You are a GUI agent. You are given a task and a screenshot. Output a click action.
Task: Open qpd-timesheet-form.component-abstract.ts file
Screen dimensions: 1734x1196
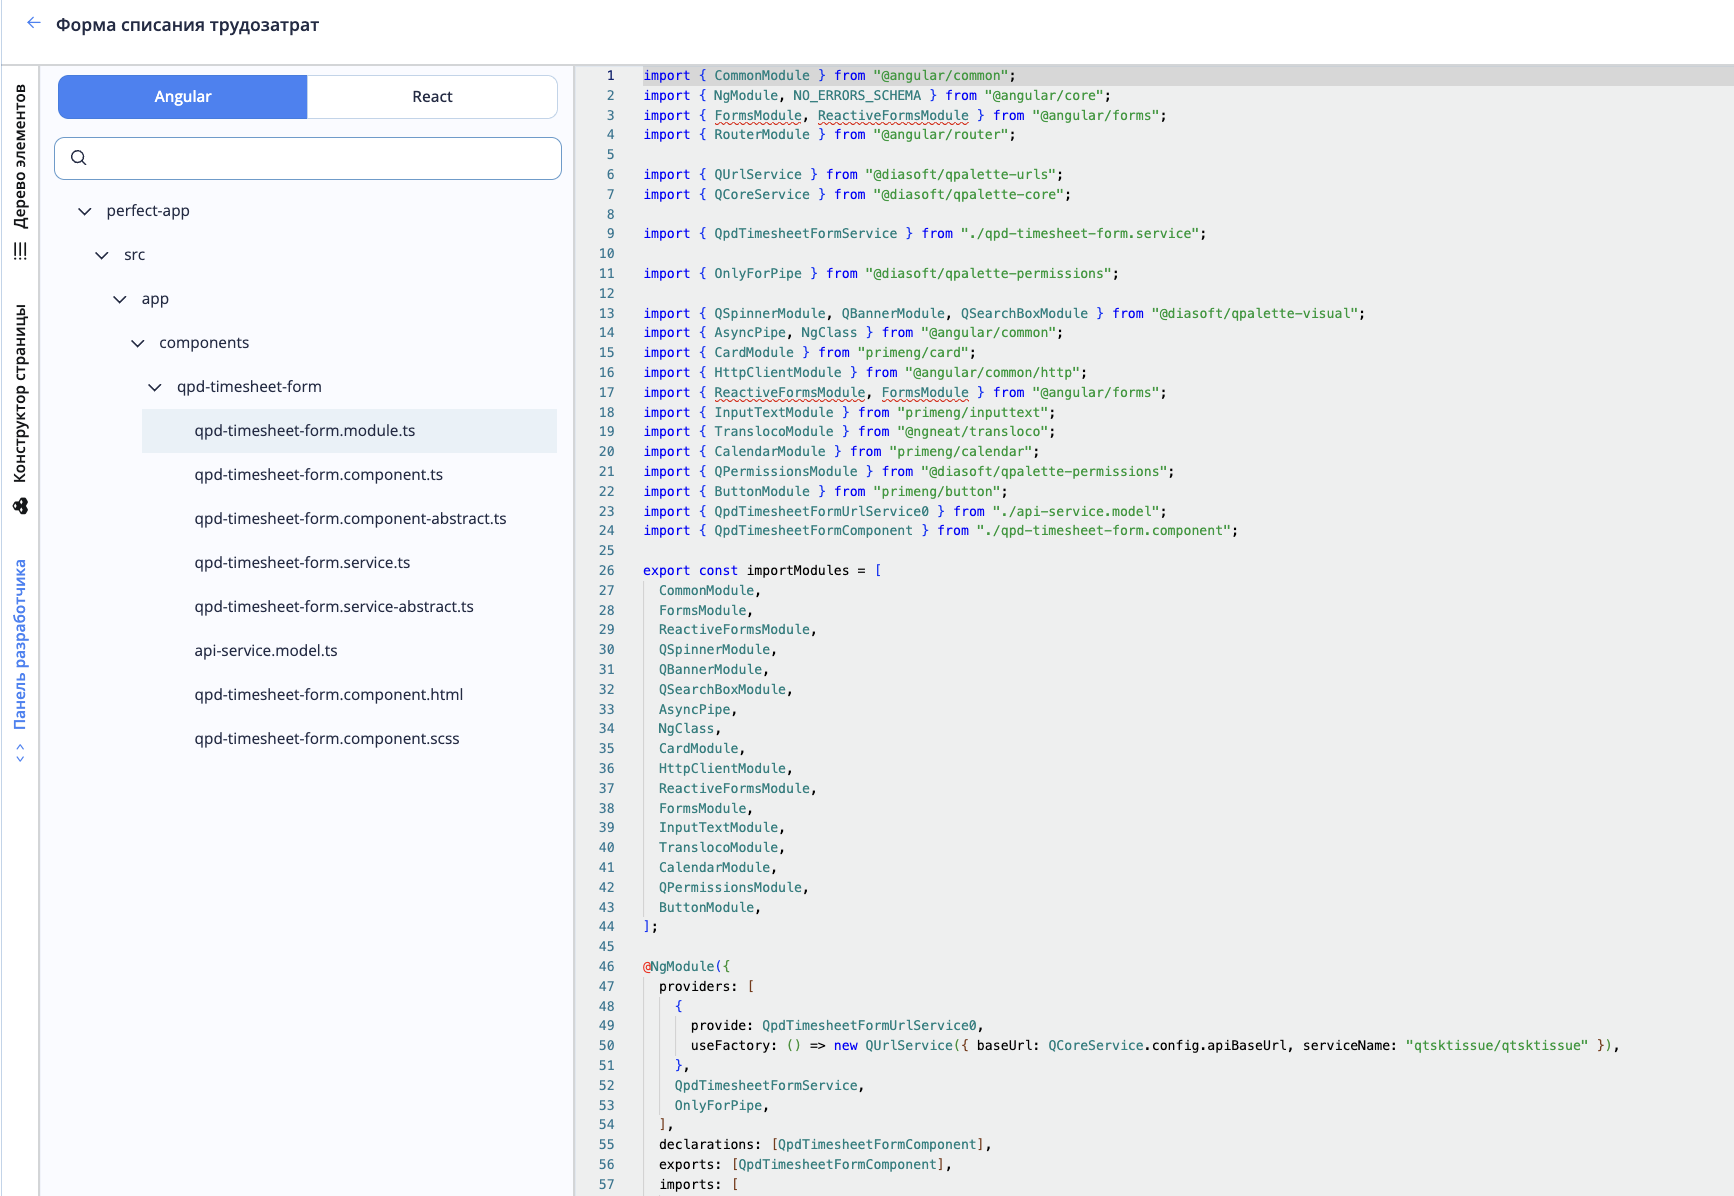tap(350, 519)
